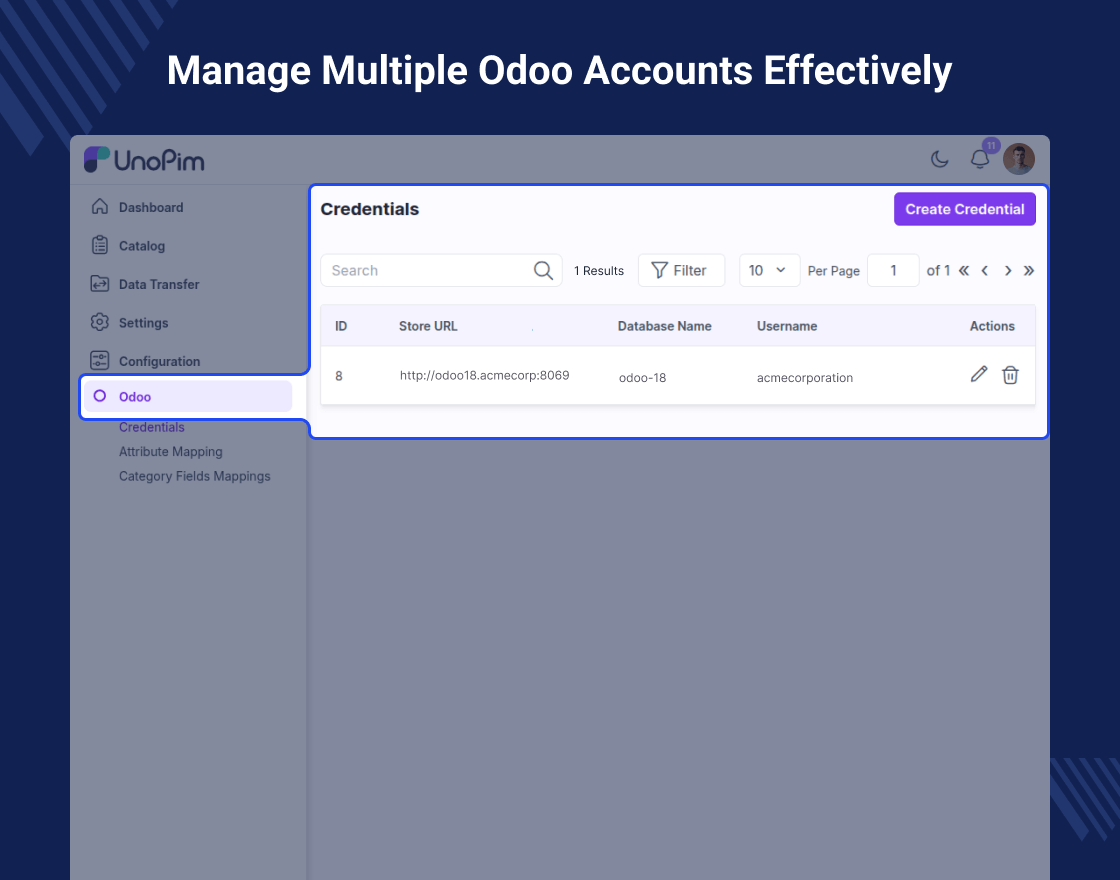
Task: Go to the last page
Action: (x=1029, y=271)
